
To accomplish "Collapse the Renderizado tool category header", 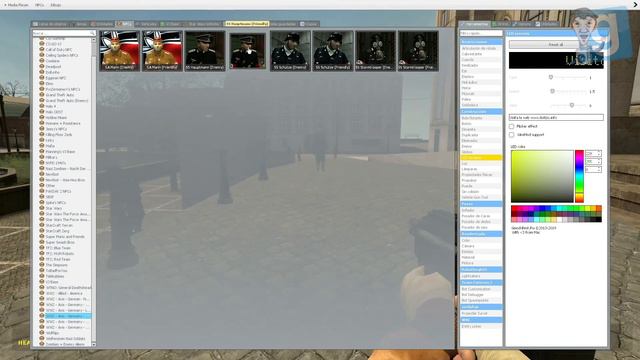I will point(481,234).
